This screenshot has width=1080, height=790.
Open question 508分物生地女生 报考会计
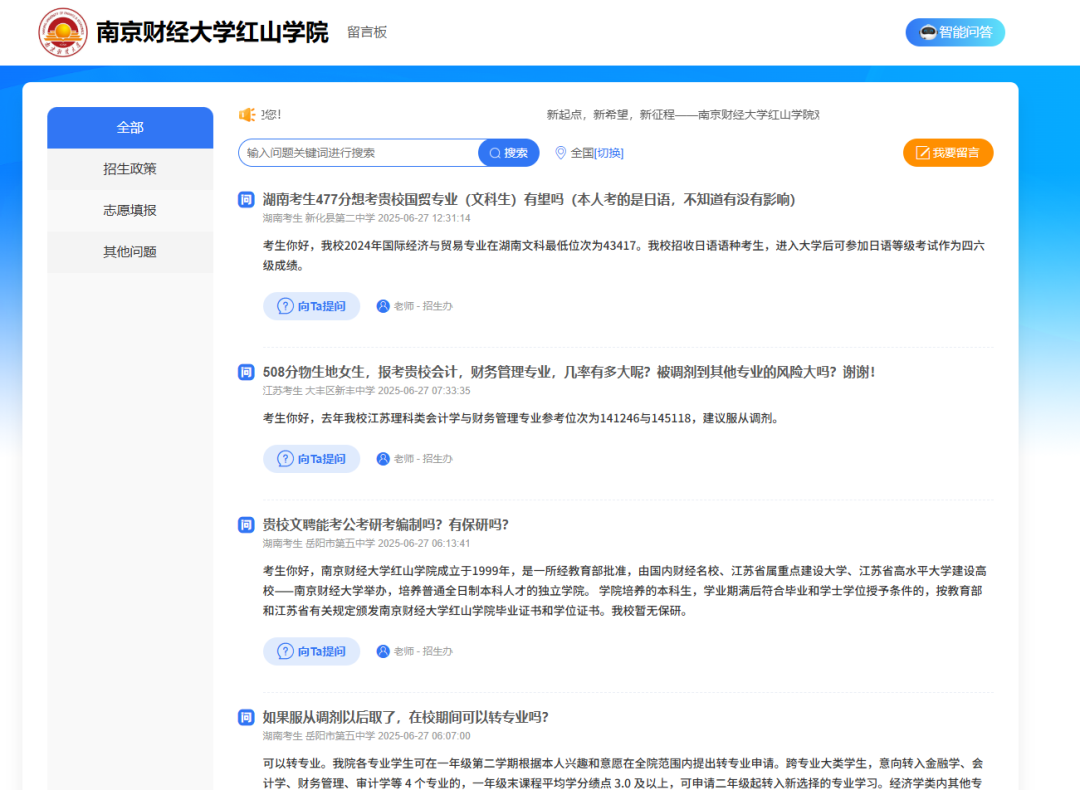[569, 373]
